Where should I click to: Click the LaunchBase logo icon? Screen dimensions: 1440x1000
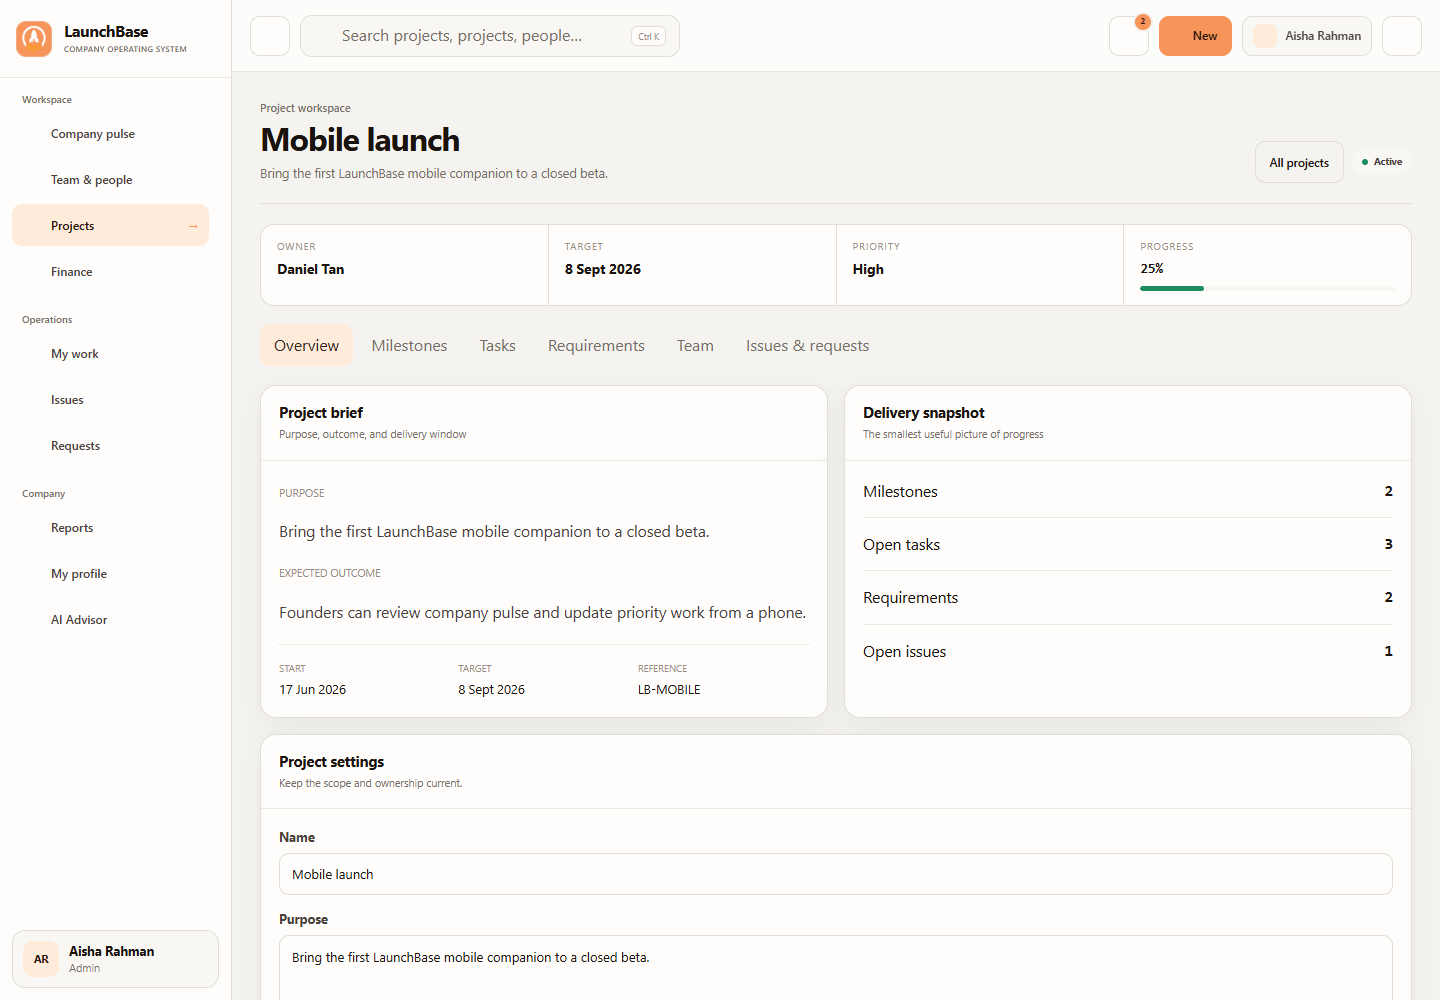point(34,39)
